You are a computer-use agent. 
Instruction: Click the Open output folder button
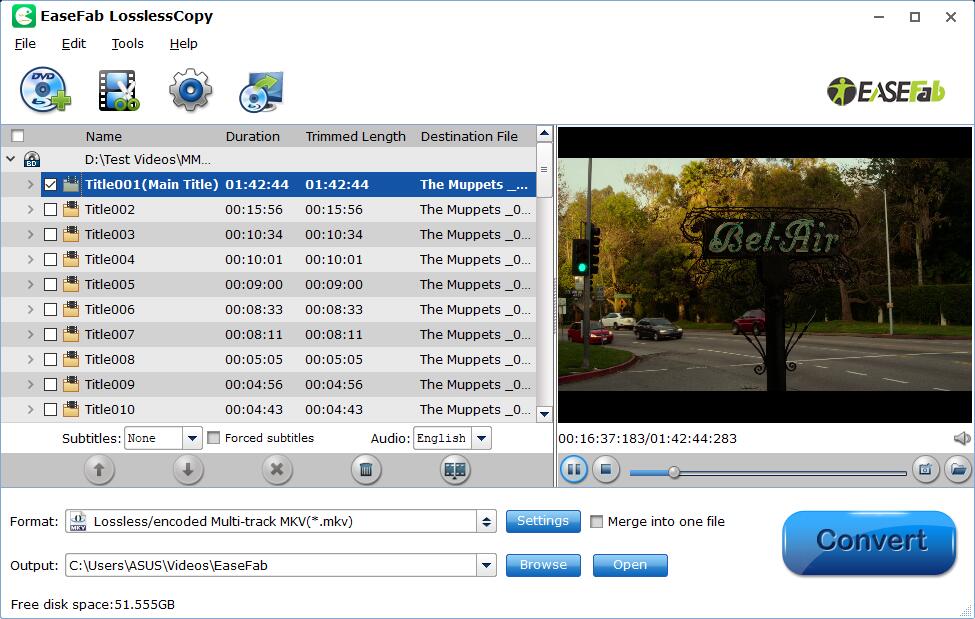click(x=630, y=565)
